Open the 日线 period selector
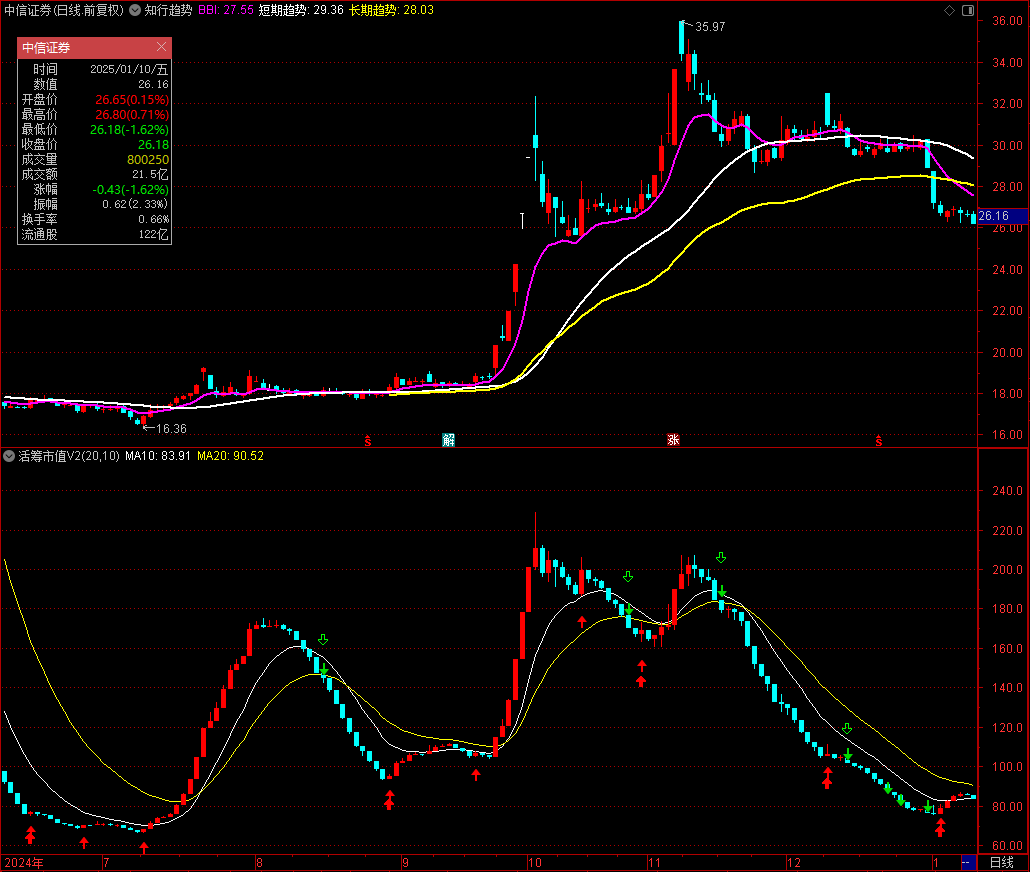 tap(1001, 862)
